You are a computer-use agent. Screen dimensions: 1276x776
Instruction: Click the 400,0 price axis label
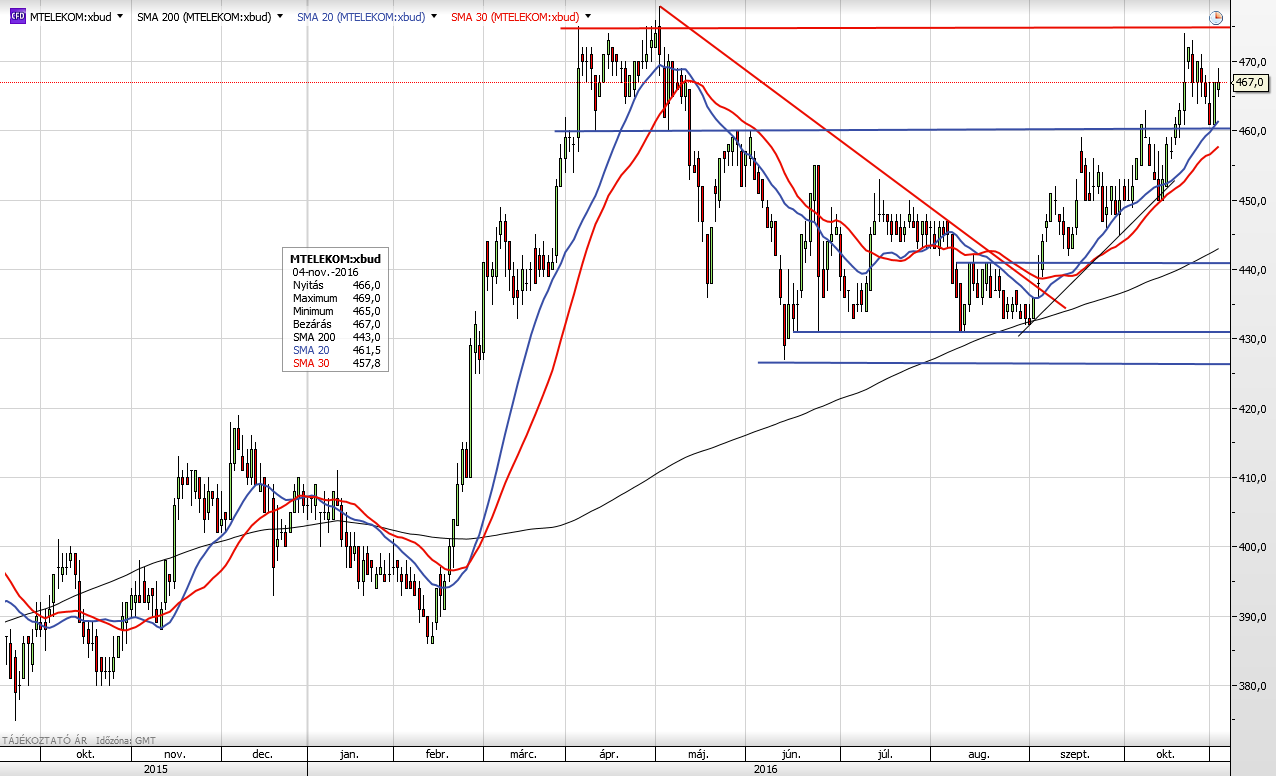tap(1253, 547)
